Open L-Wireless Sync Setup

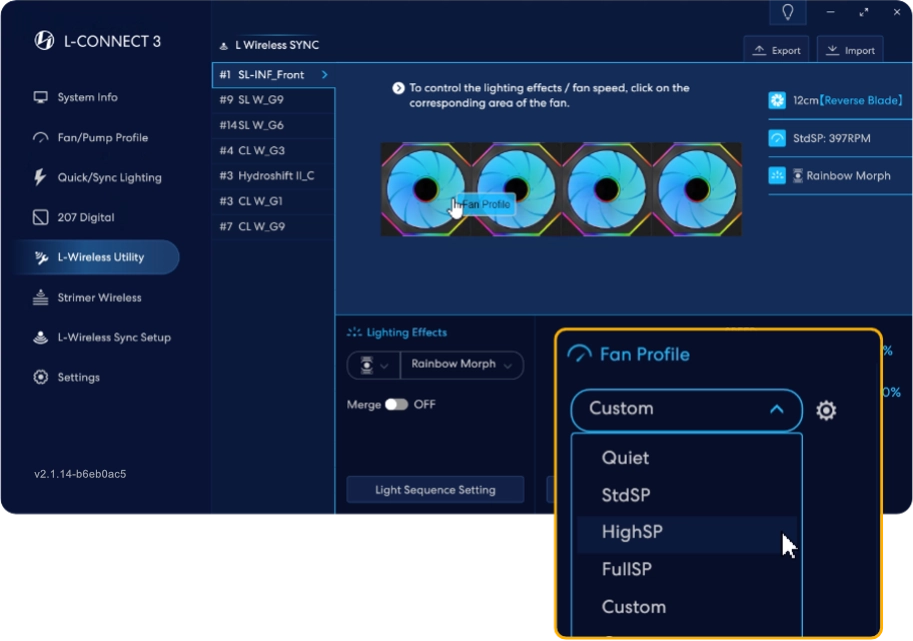click(102, 338)
